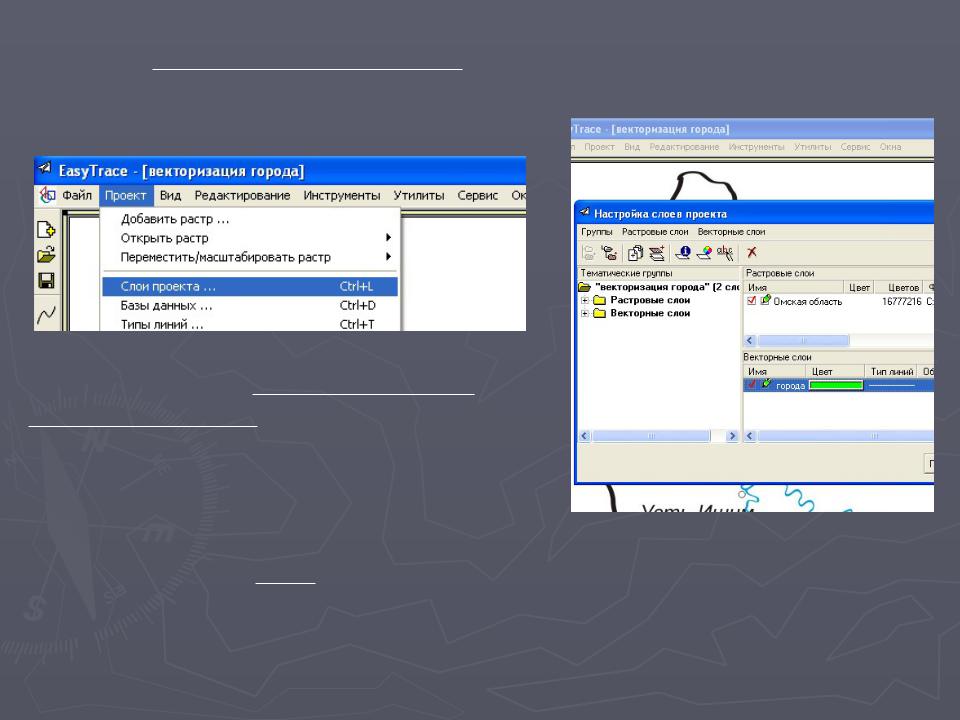Open the Файл menu
This screenshot has height=720, width=960.
(77, 195)
